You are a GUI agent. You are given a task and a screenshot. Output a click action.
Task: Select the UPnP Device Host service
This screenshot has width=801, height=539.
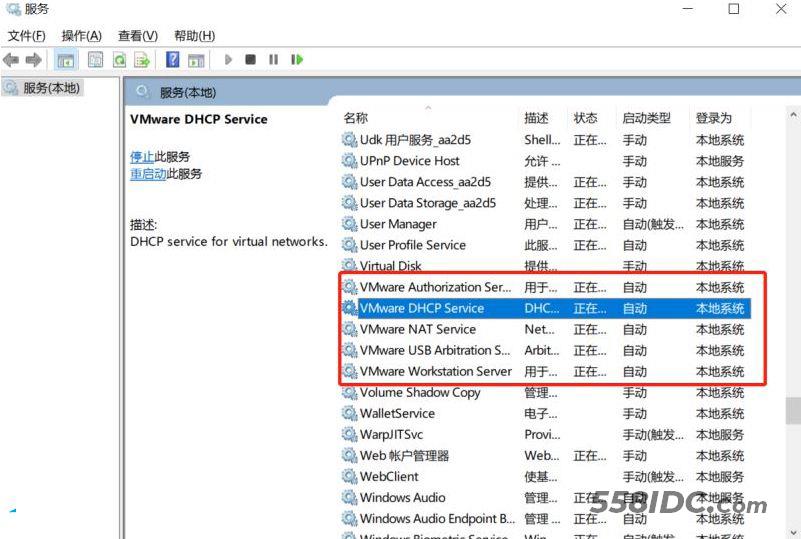coord(545,161)
